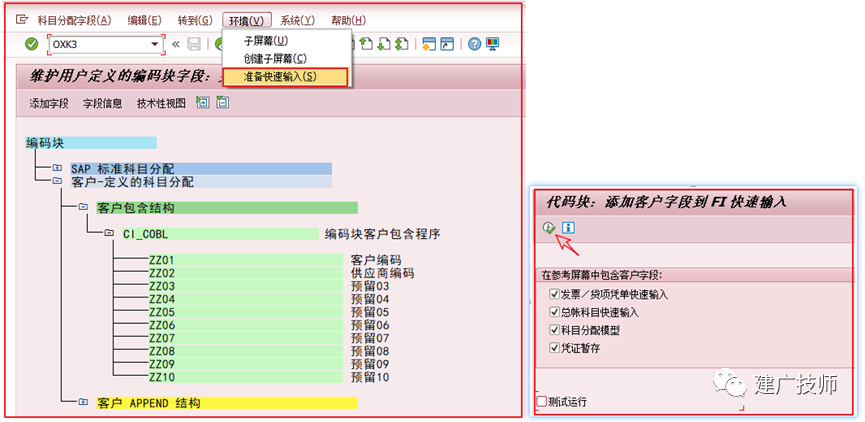This screenshot has width=865, height=422.
Task: Uncheck 总帐科目快速输入 checkbox
Action: click(x=555, y=312)
